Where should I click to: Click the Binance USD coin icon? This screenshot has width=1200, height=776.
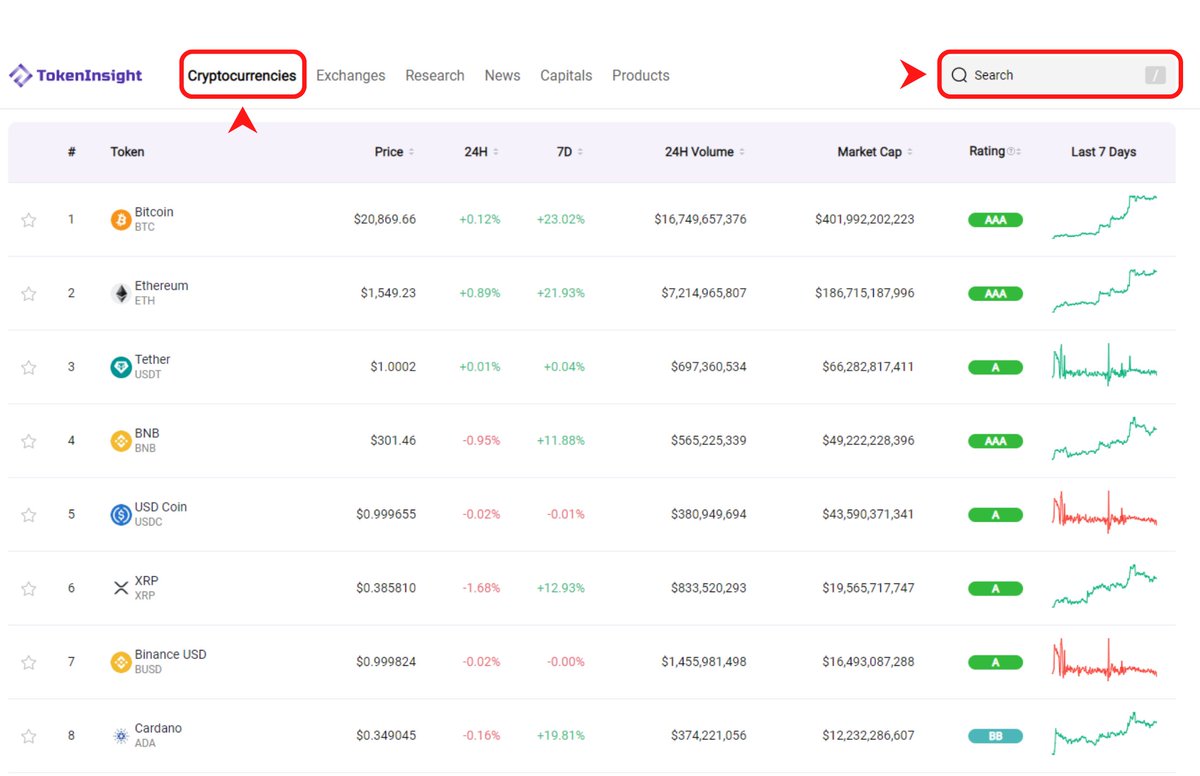[121, 662]
